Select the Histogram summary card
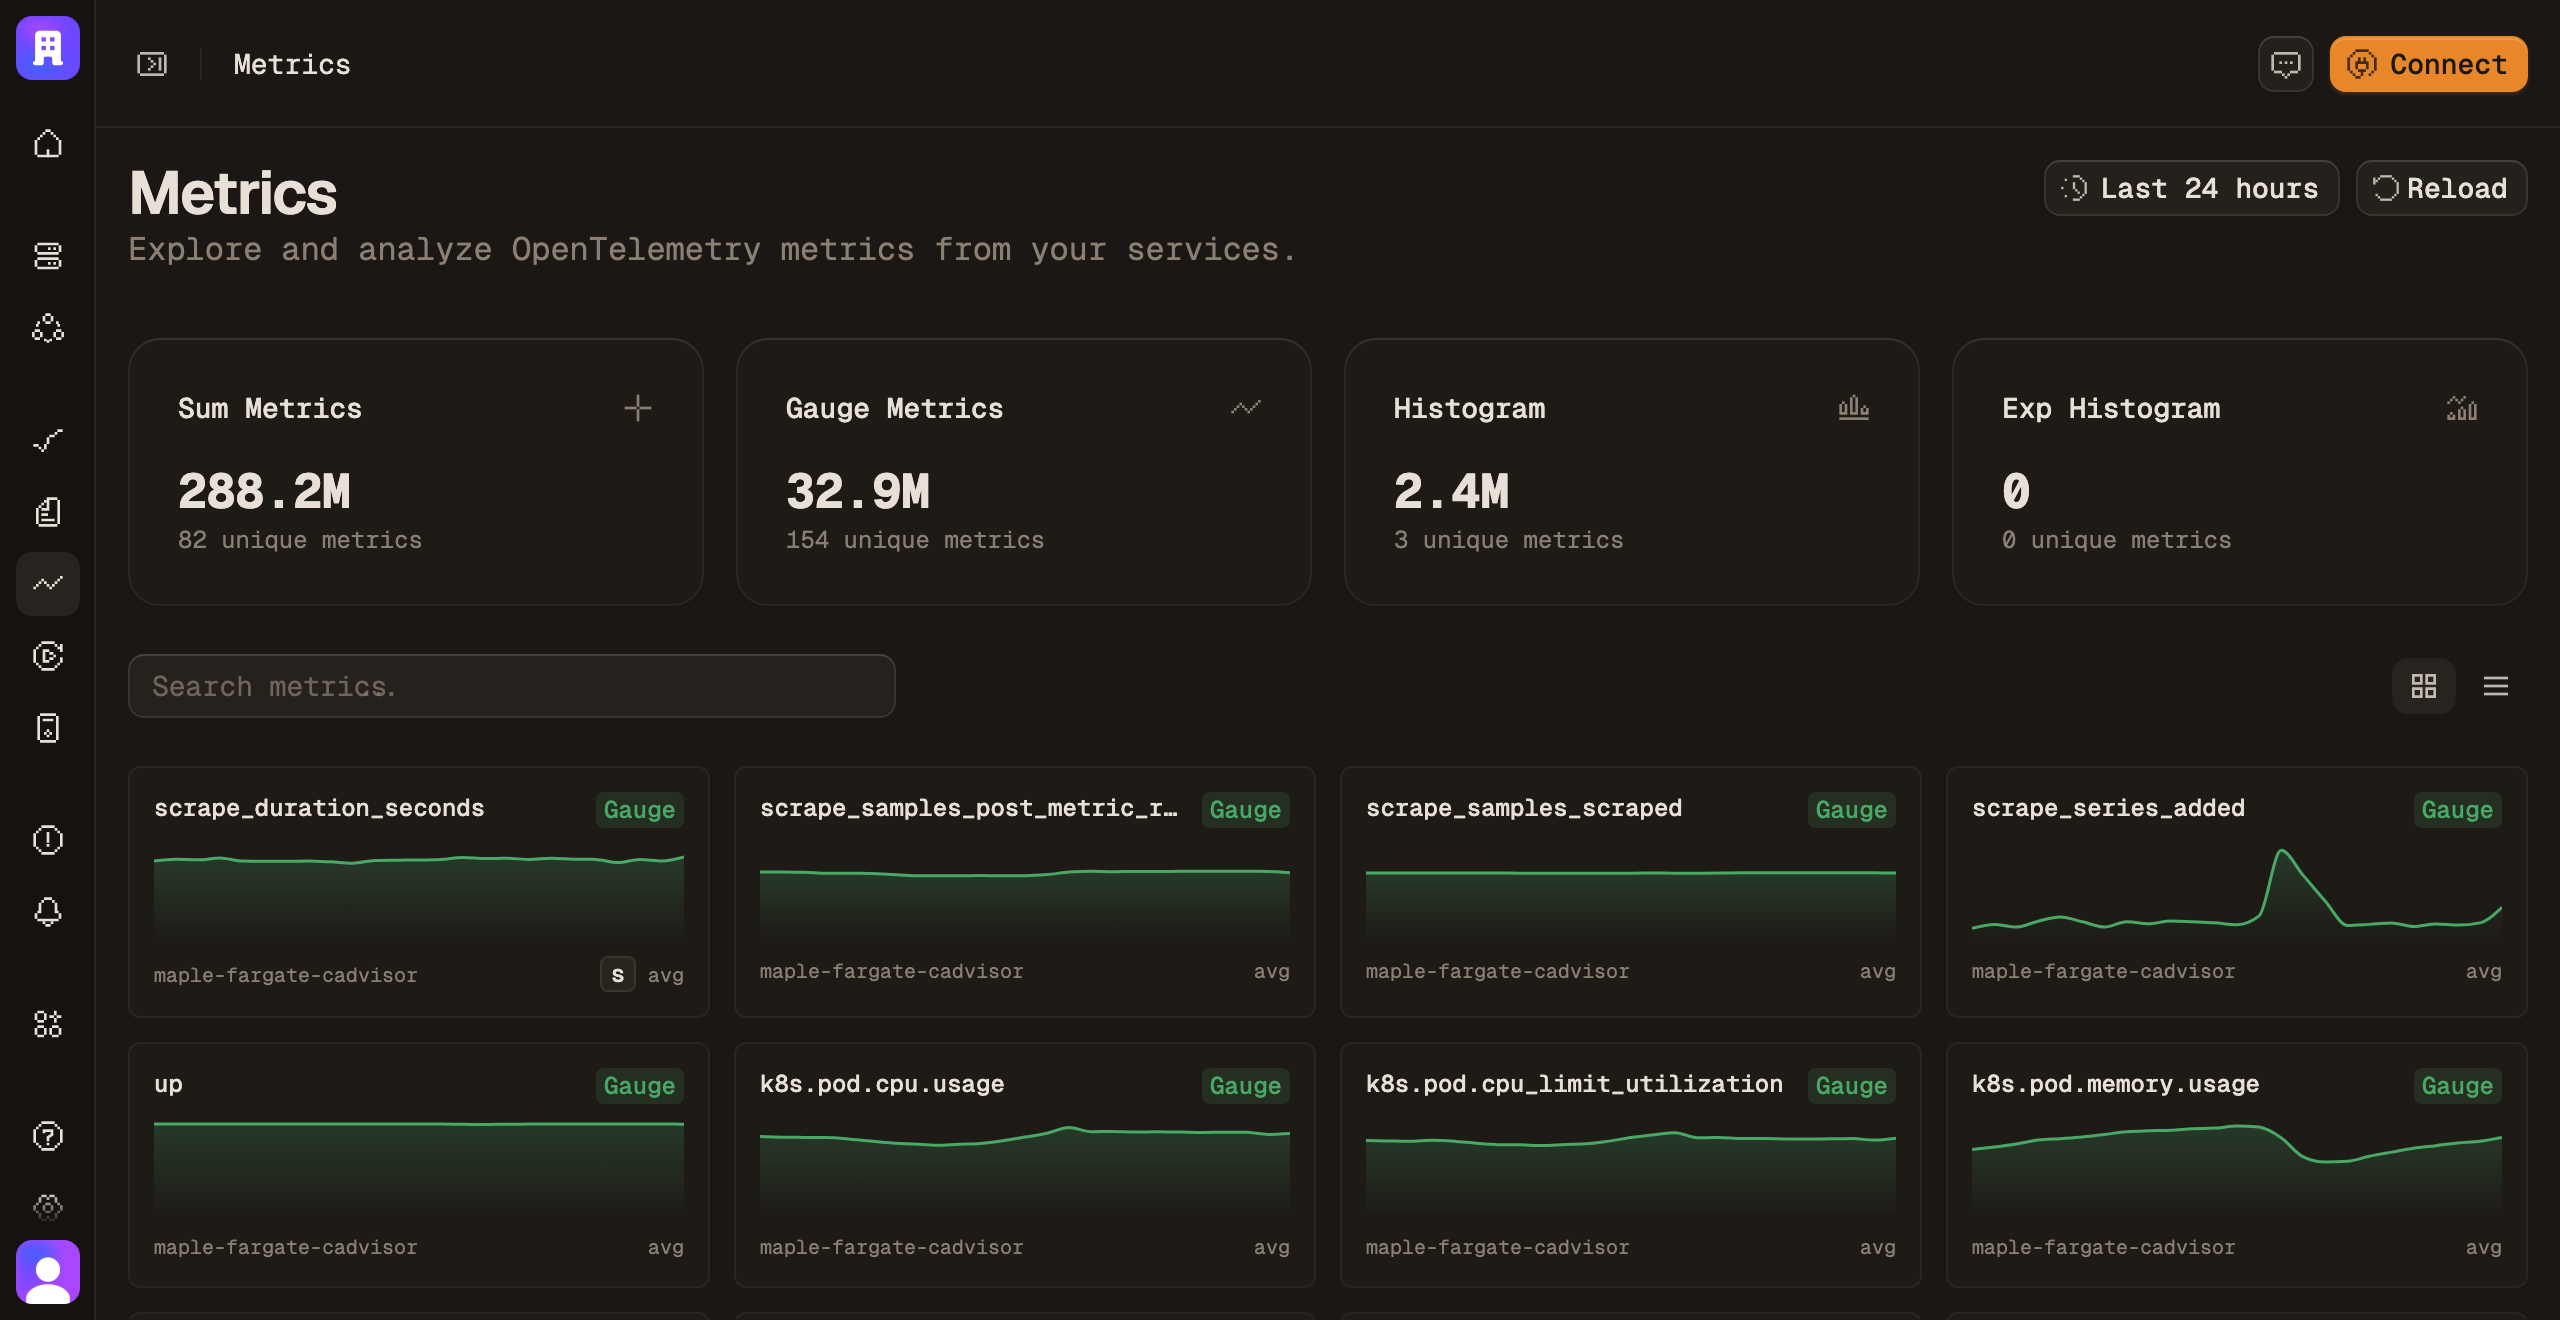The height and width of the screenshot is (1320, 2560). coord(1632,472)
